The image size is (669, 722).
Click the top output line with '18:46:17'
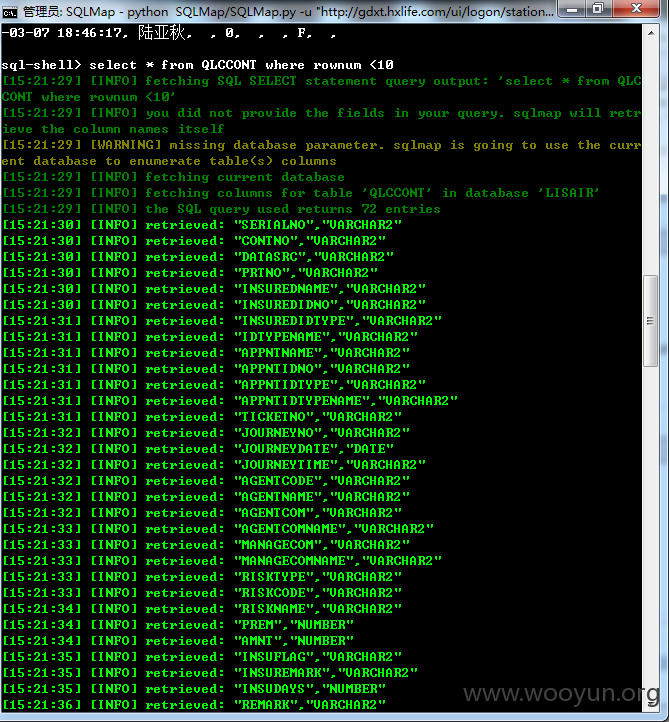click(169, 33)
